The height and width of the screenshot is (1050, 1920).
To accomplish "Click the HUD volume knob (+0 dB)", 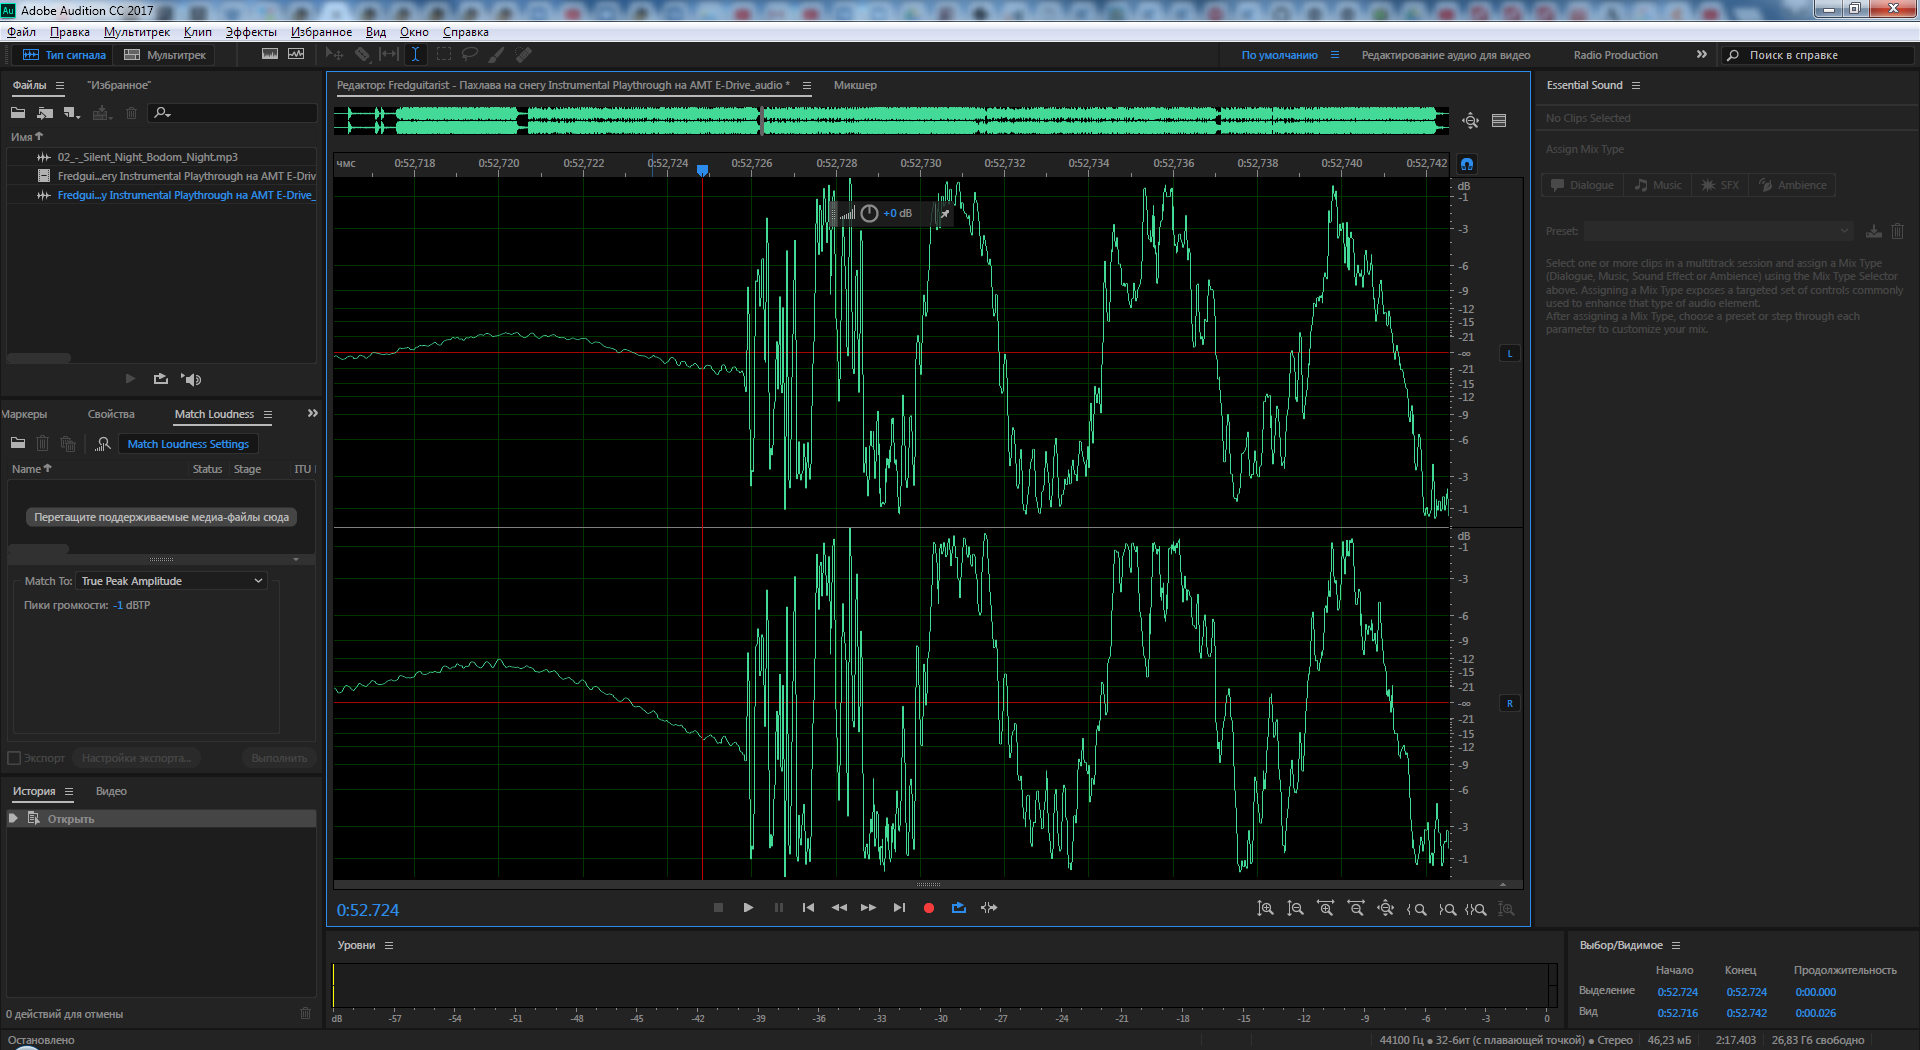I will coord(869,213).
